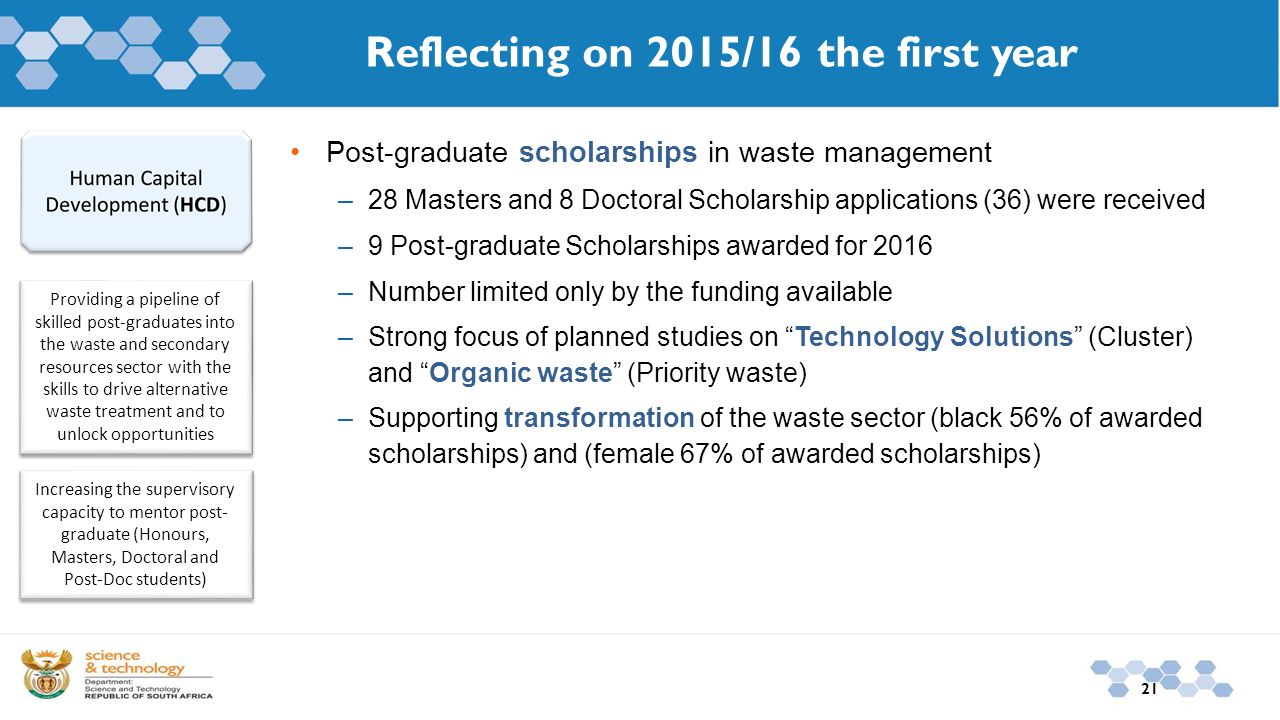Select the 28 Masters and 8 Doctoral line
This screenshot has width=1280, height=720.
[786, 201]
